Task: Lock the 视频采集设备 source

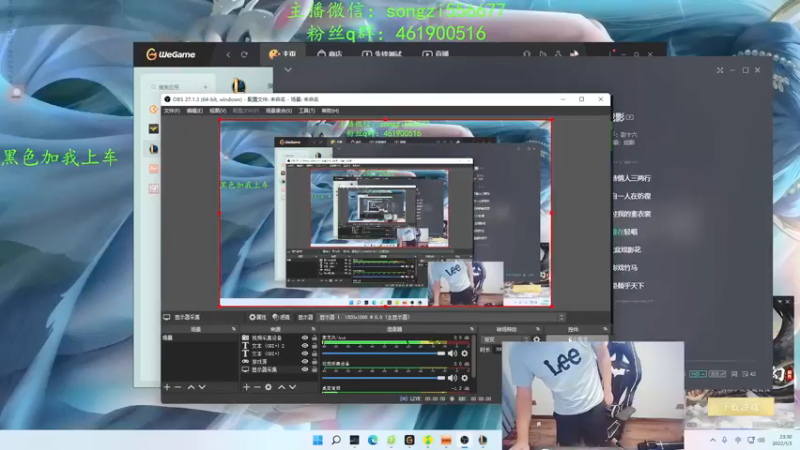Action: (x=314, y=338)
